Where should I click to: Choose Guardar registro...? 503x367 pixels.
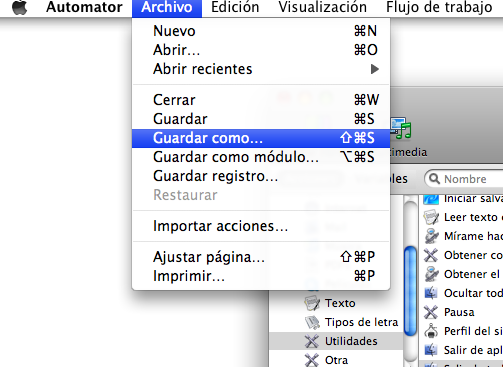pyautogui.click(x=261, y=176)
